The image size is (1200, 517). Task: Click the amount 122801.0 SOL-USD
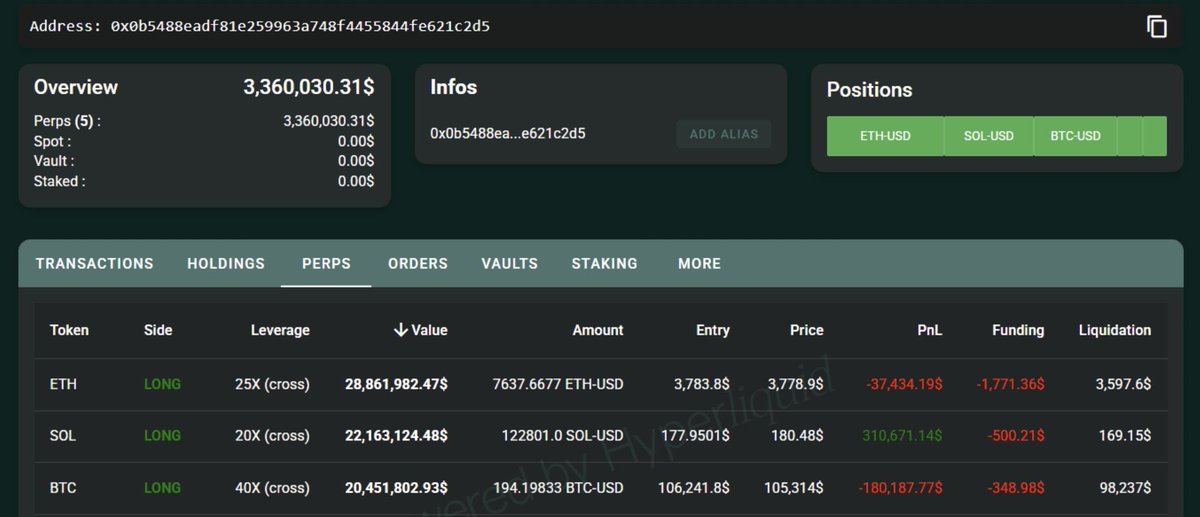click(x=562, y=435)
